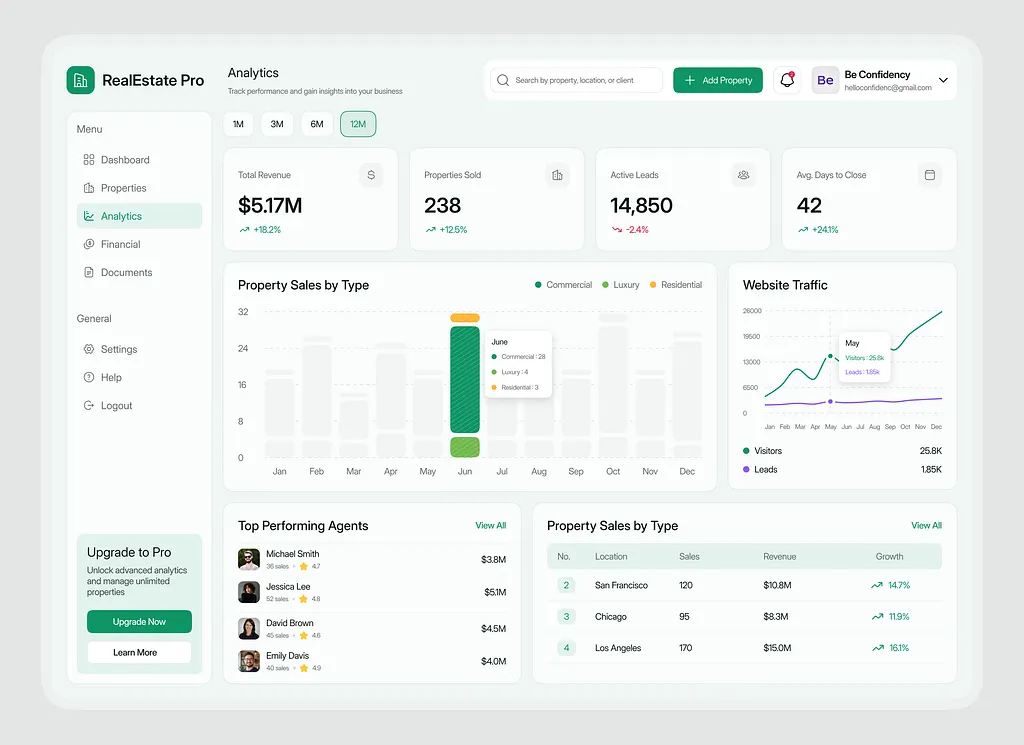Click the people icon in Active Leads card

click(x=743, y=175)
